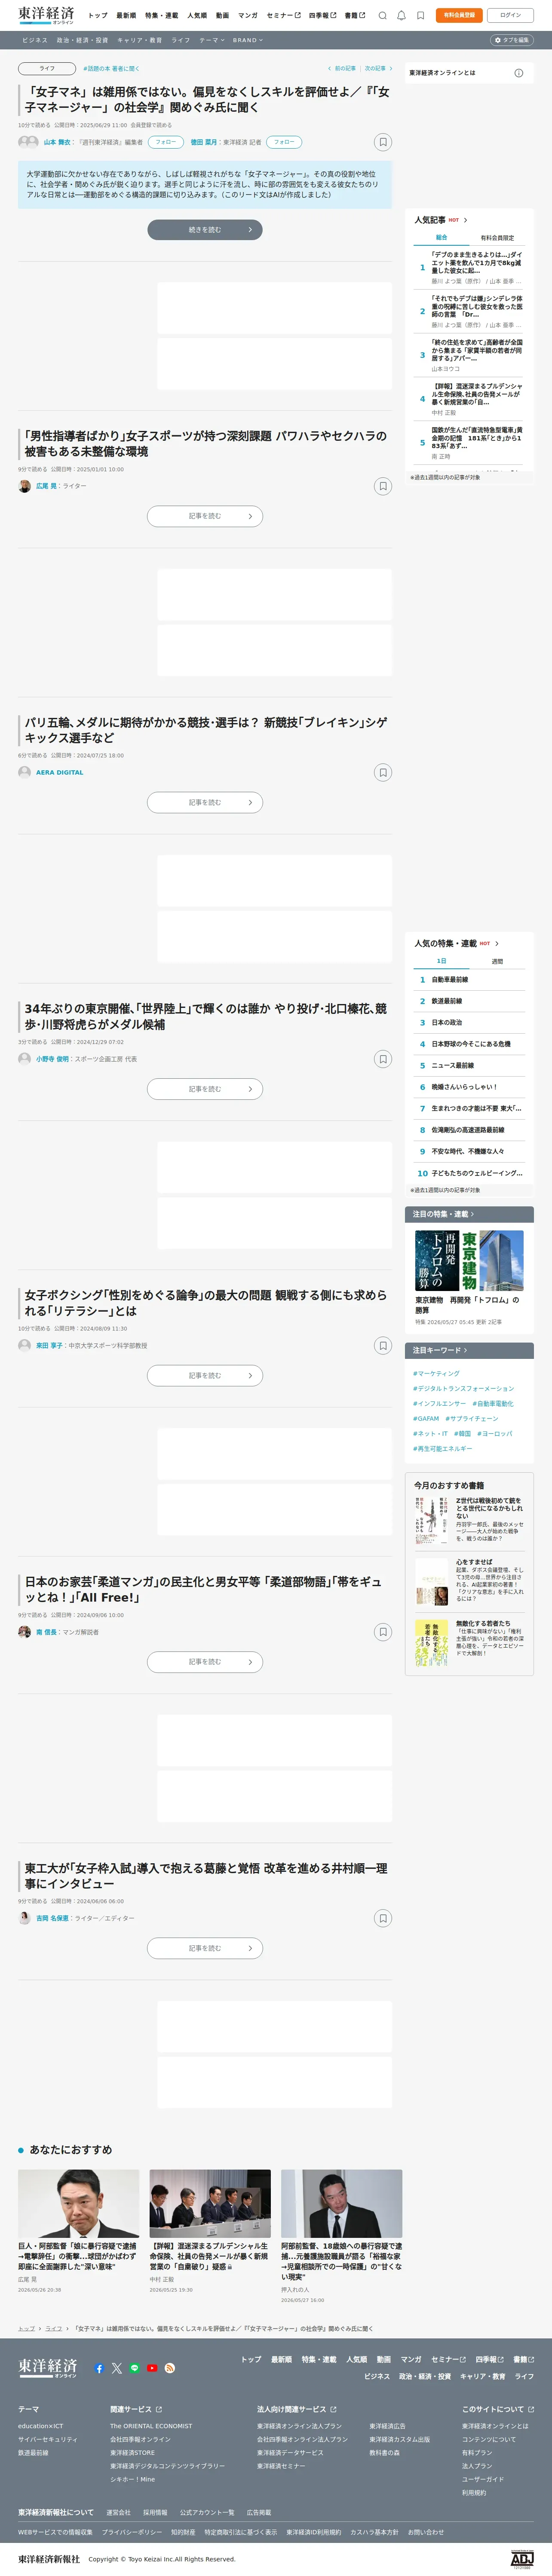The image size is (552, 2576).
Task: Bookmark the 女子マネ main article
Action: pyautogui.click(x=382, y=142)
